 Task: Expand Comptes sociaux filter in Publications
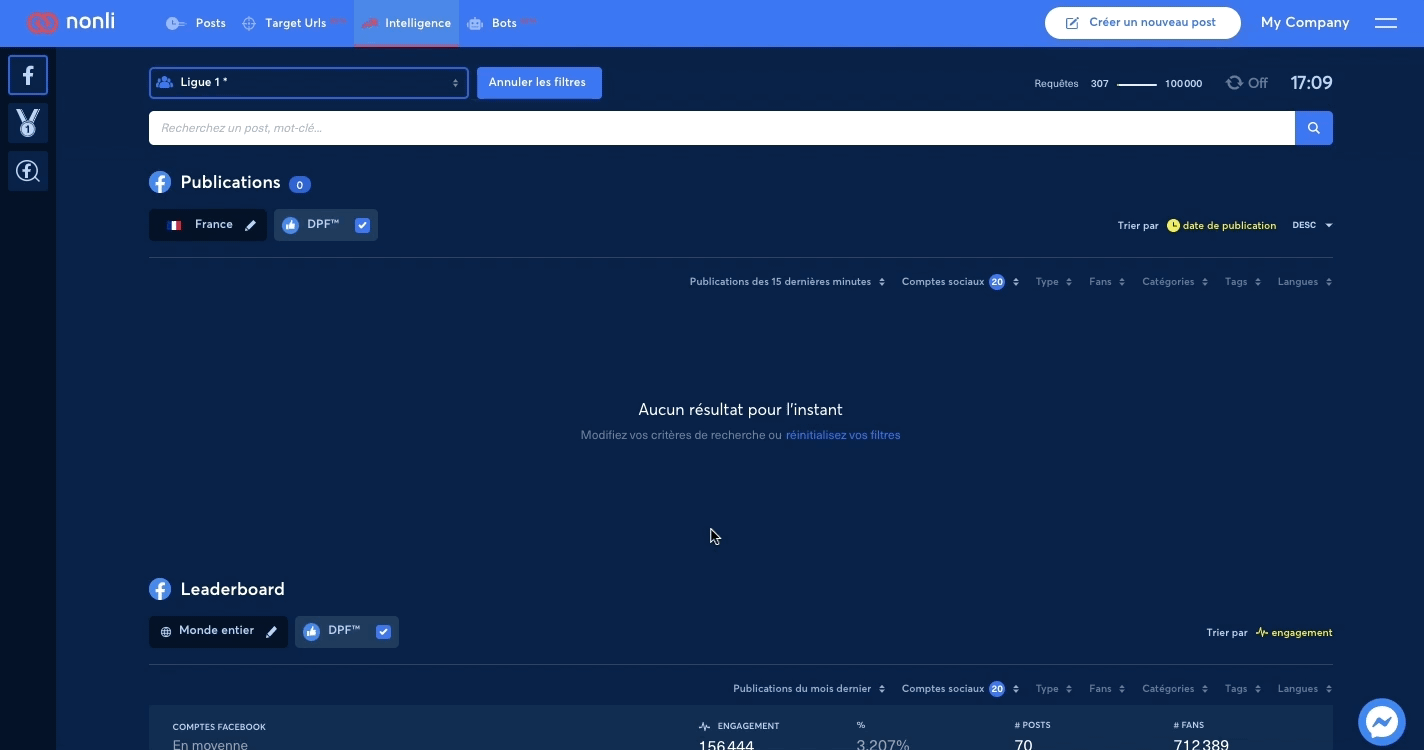(960, 282)
